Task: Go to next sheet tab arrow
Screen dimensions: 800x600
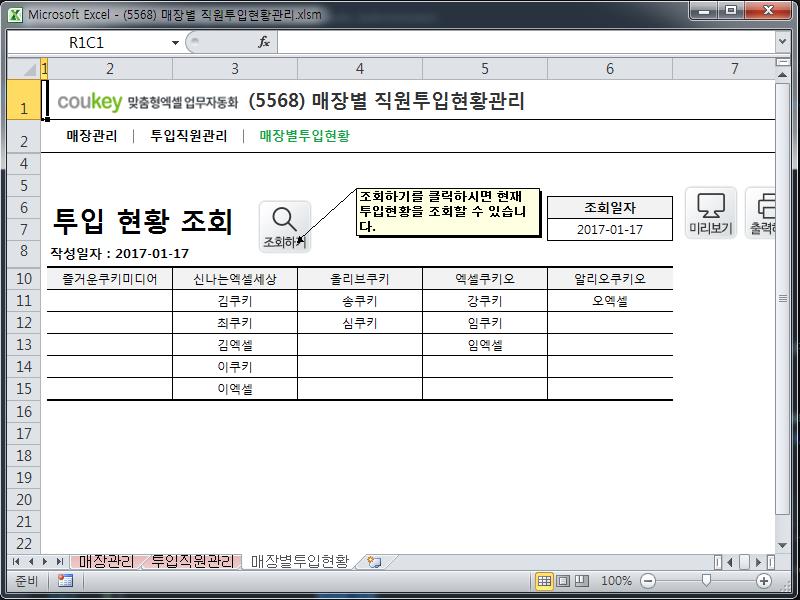Action: 45,562
